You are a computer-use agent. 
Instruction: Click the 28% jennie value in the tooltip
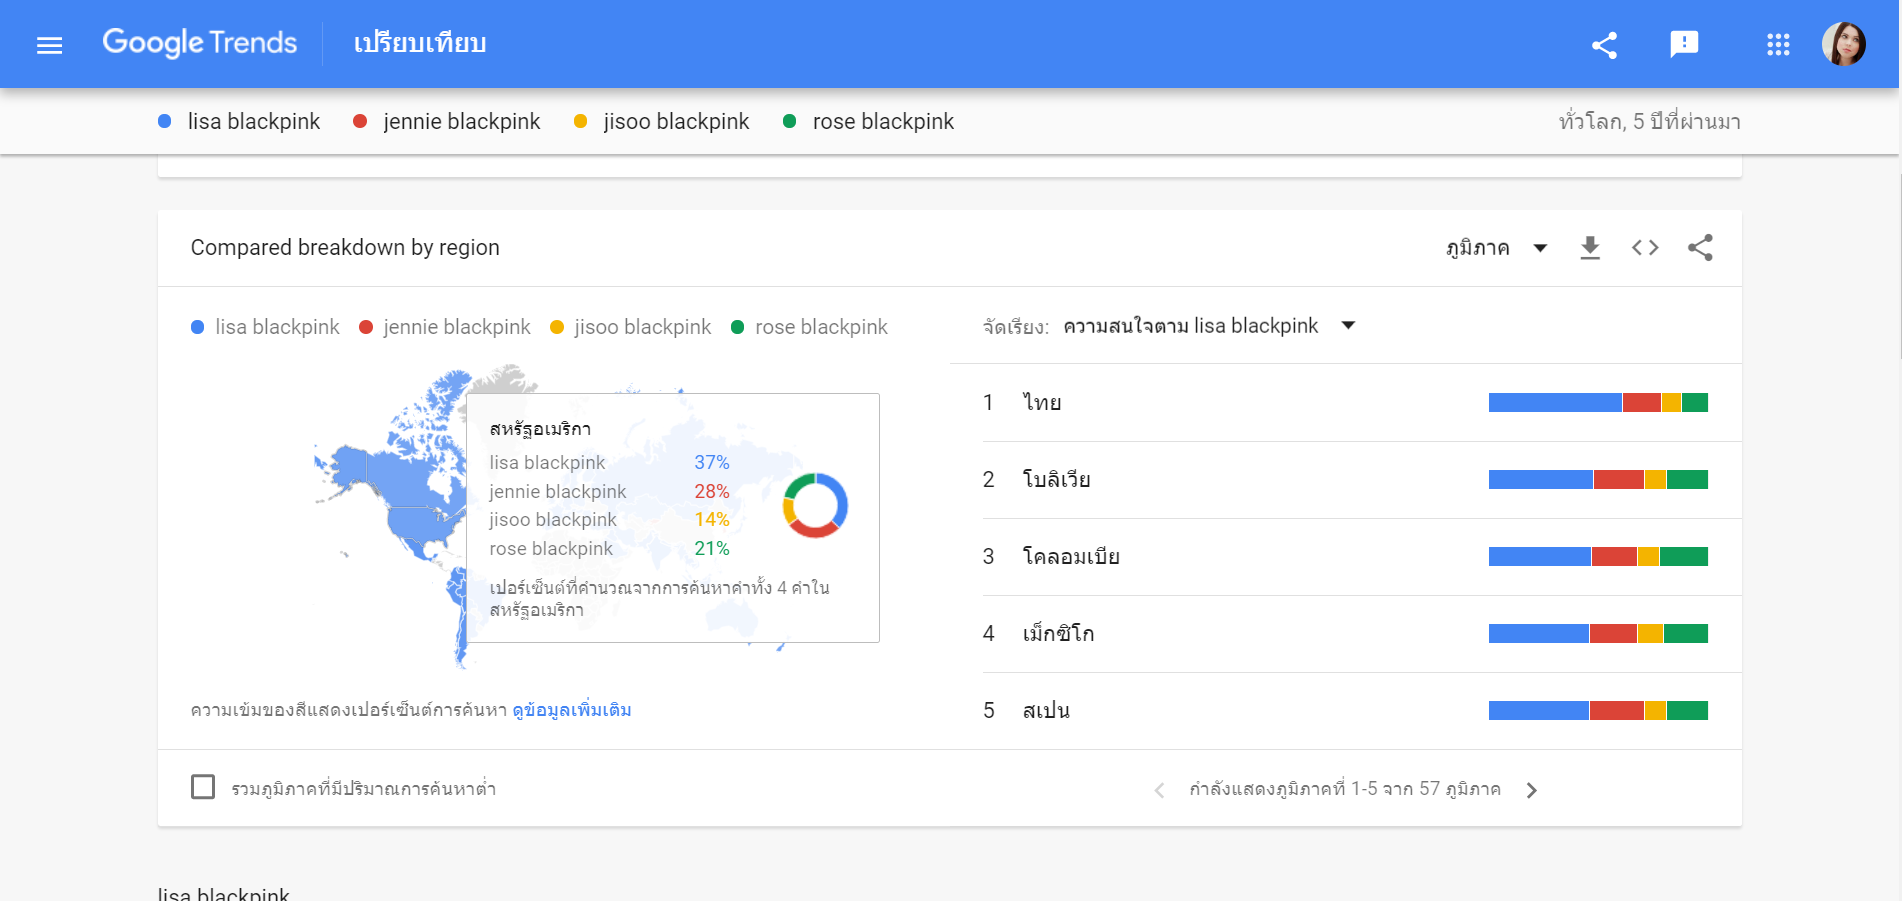point(712,492)
